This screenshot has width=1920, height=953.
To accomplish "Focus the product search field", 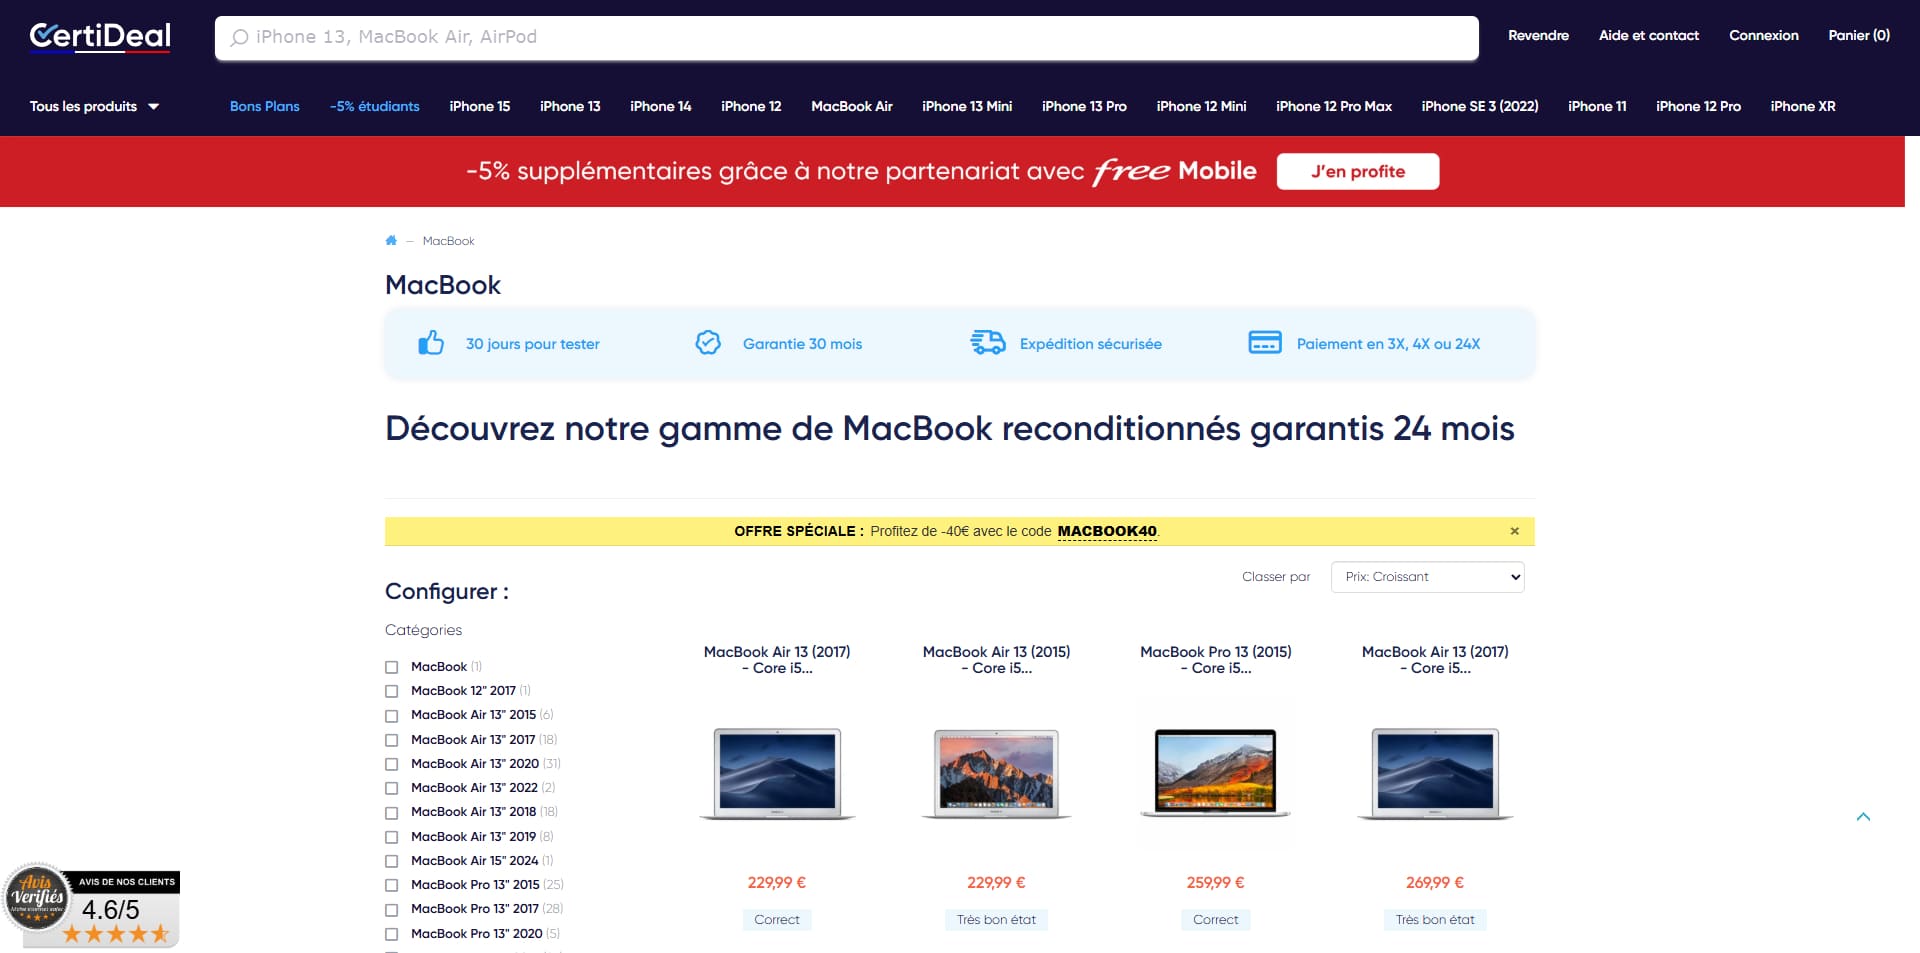I will coord(846,37).
